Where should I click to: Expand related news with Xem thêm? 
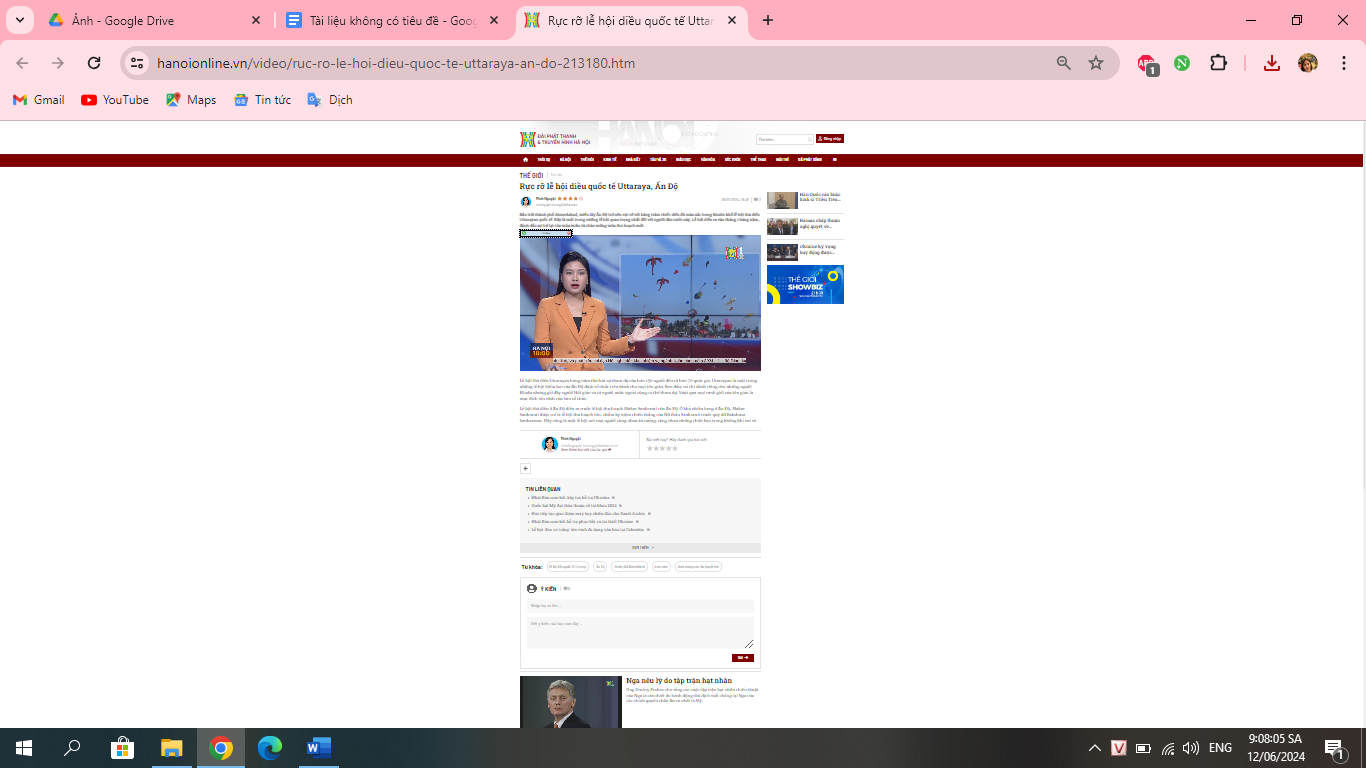coord(640,548)
